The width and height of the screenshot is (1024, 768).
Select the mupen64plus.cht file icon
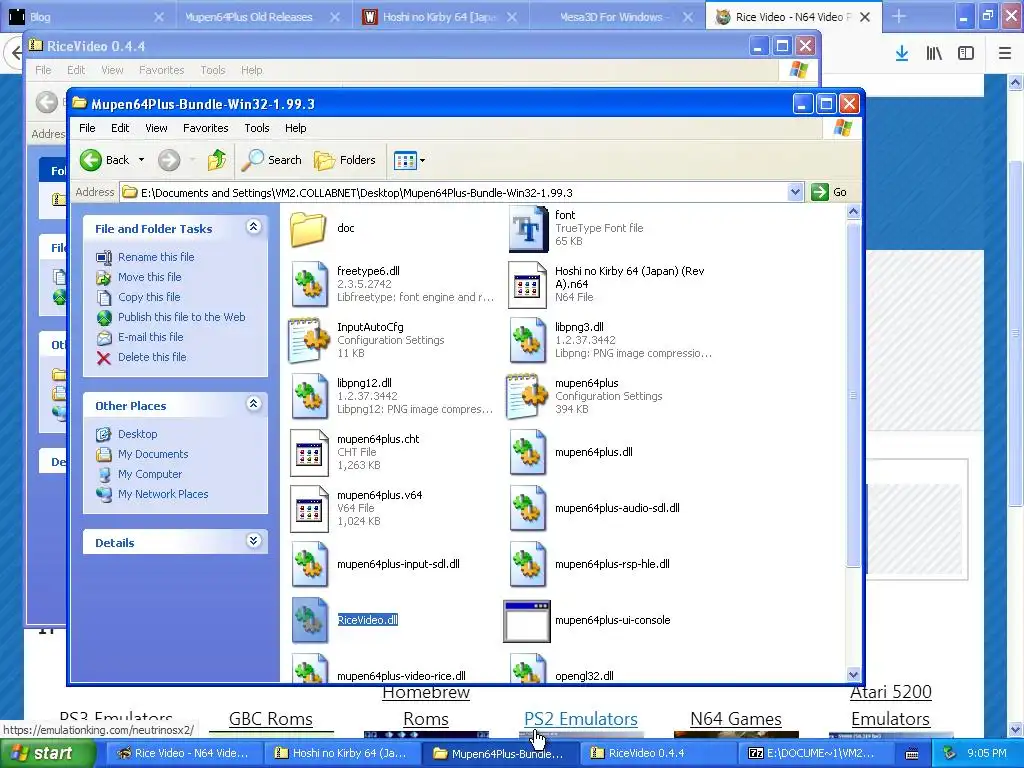[309, 453]
